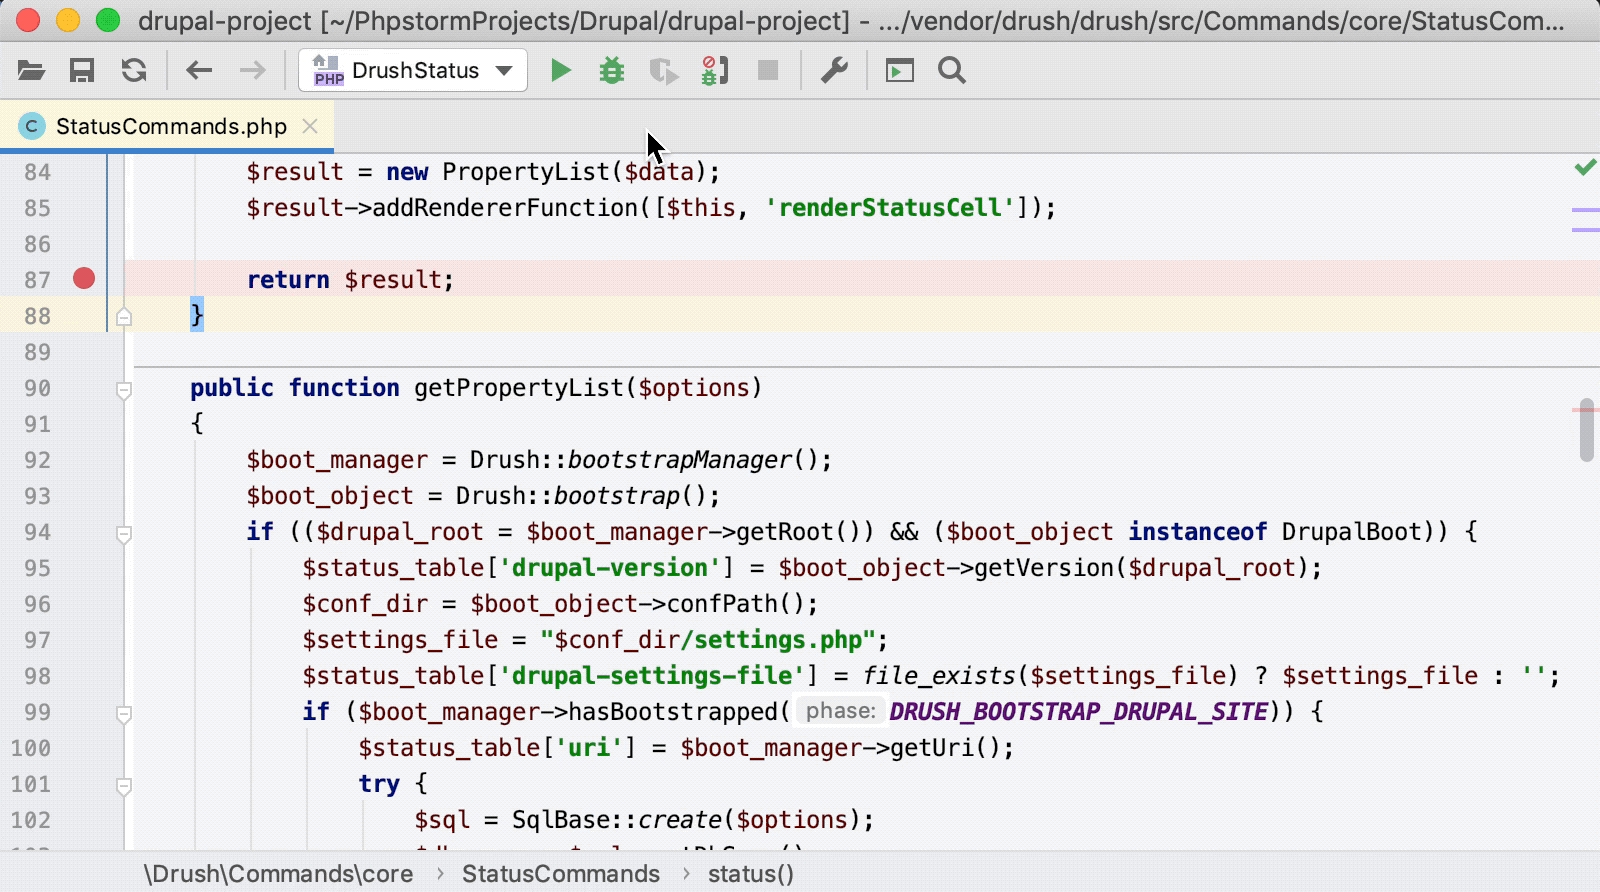1600x892 pixels.
Task: Collapse the getPropertyList function at line 90
Action: point(124,389)
